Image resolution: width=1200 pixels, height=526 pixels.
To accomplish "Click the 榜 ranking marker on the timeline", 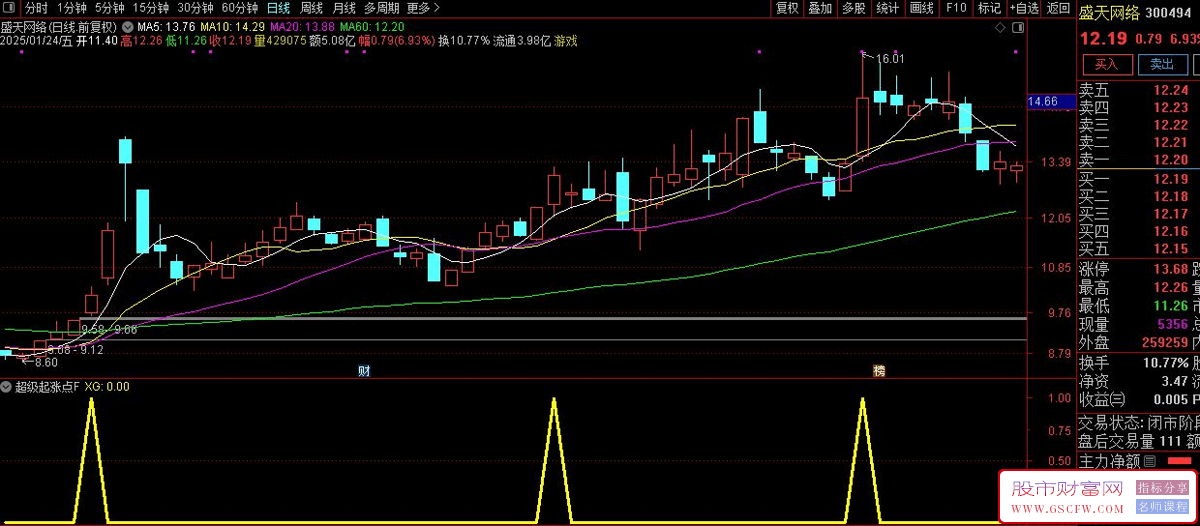I will pos(879,371).
